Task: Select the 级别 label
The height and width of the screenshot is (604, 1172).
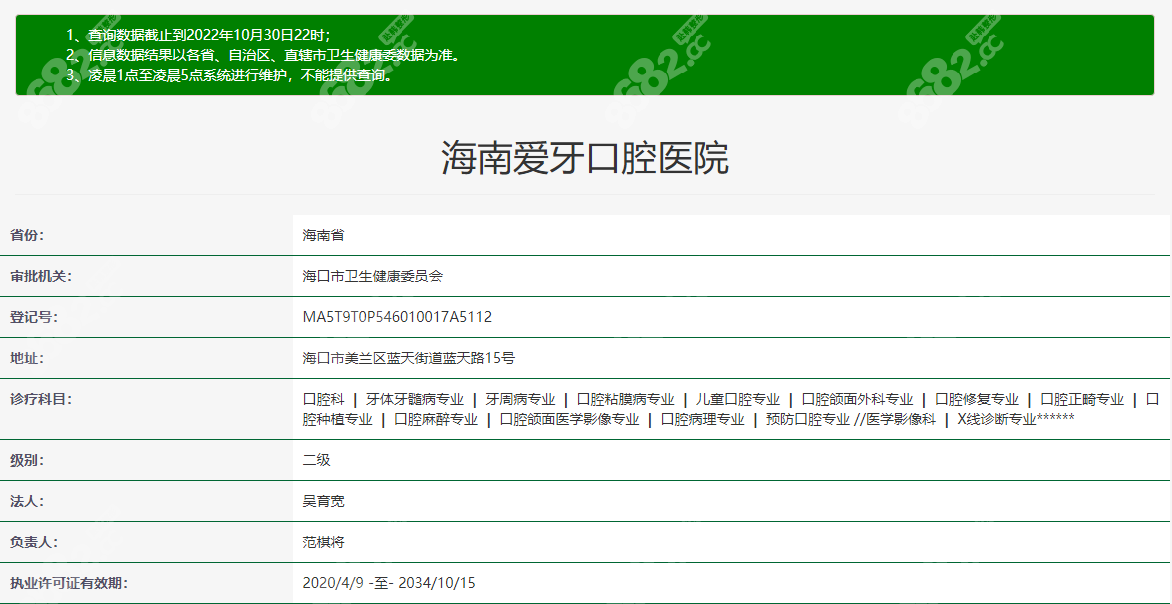Action: pos(27,460)
